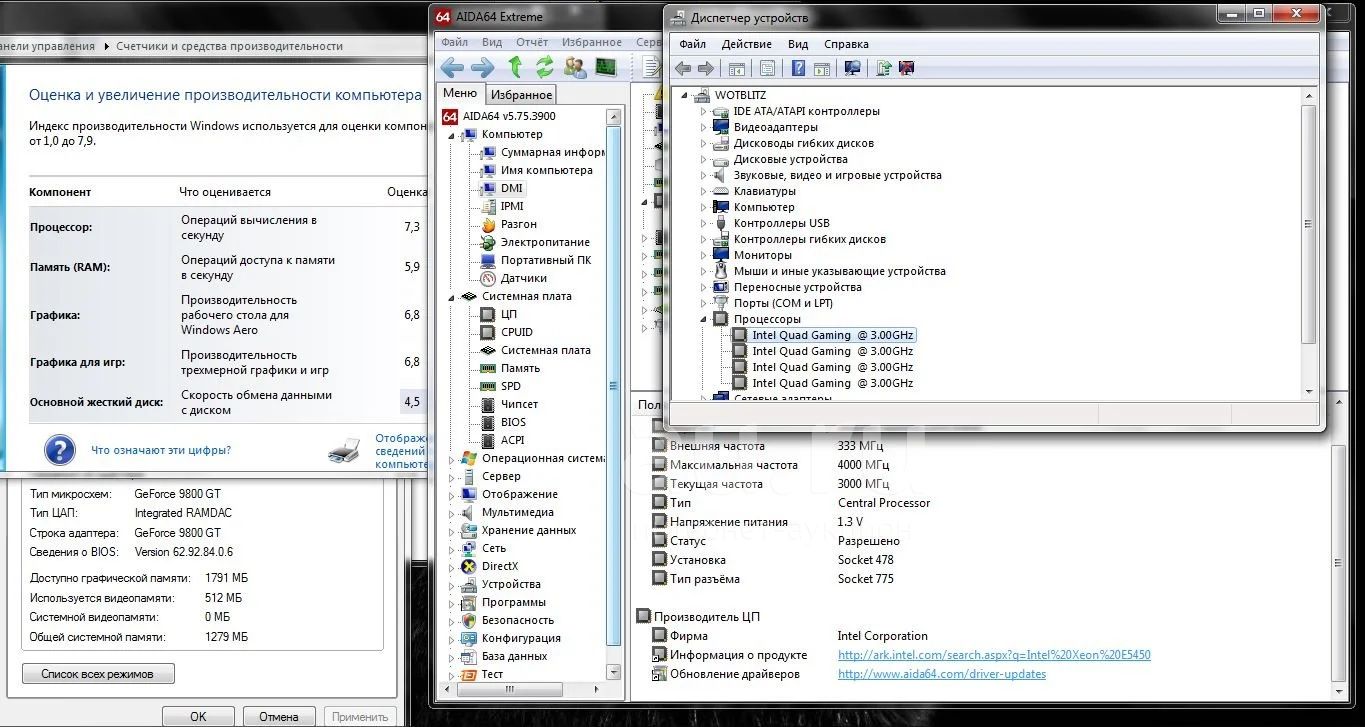Click the Список всех режимов button
1365x727 pixels.
[x=98, y=674]
